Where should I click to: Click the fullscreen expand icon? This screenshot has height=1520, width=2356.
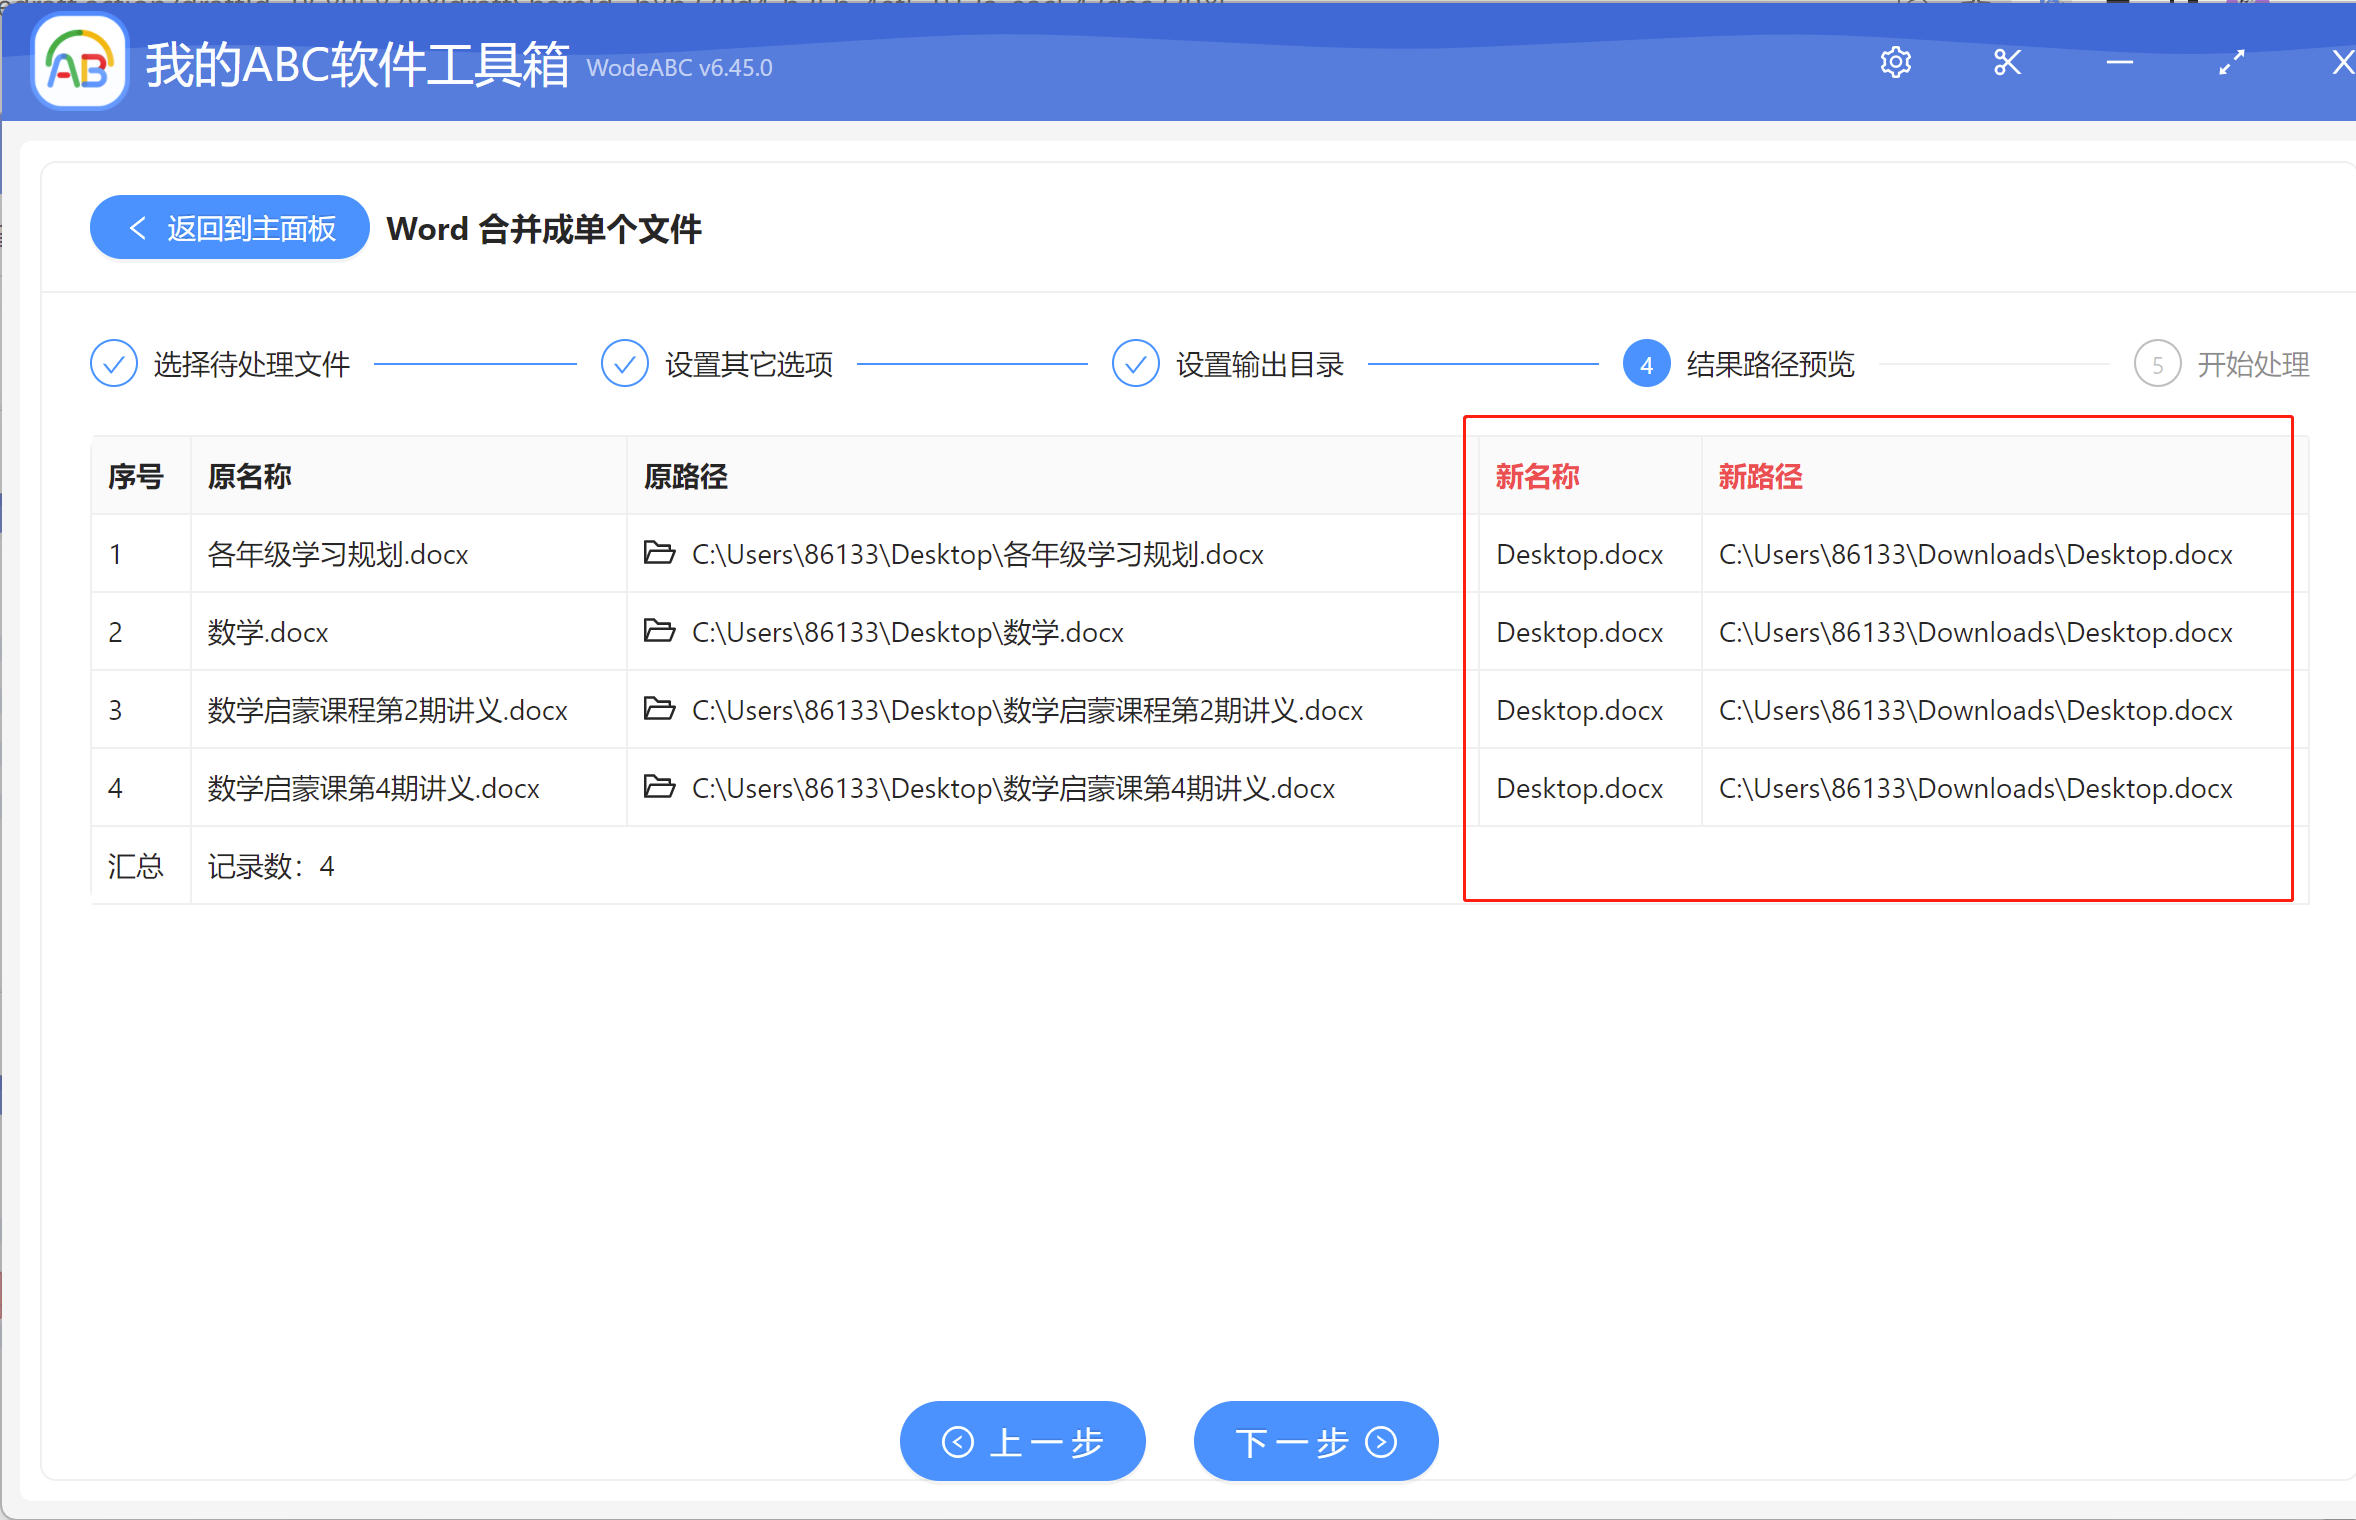[2231, 62]
